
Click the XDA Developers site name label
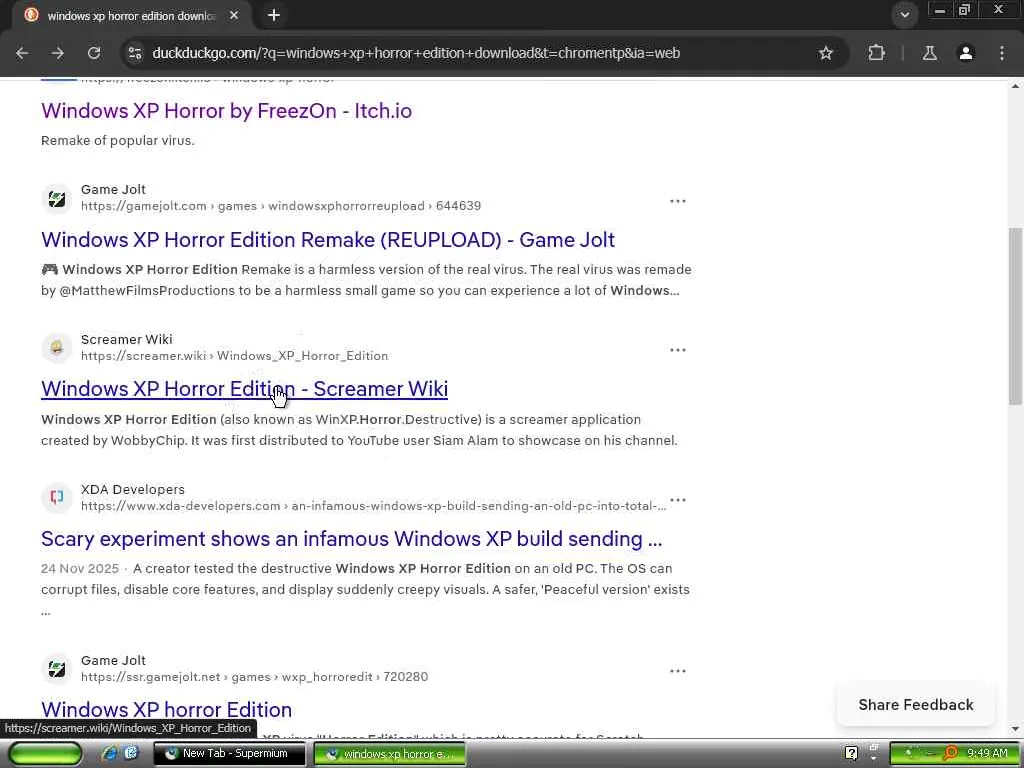click(x=133, y=489)
